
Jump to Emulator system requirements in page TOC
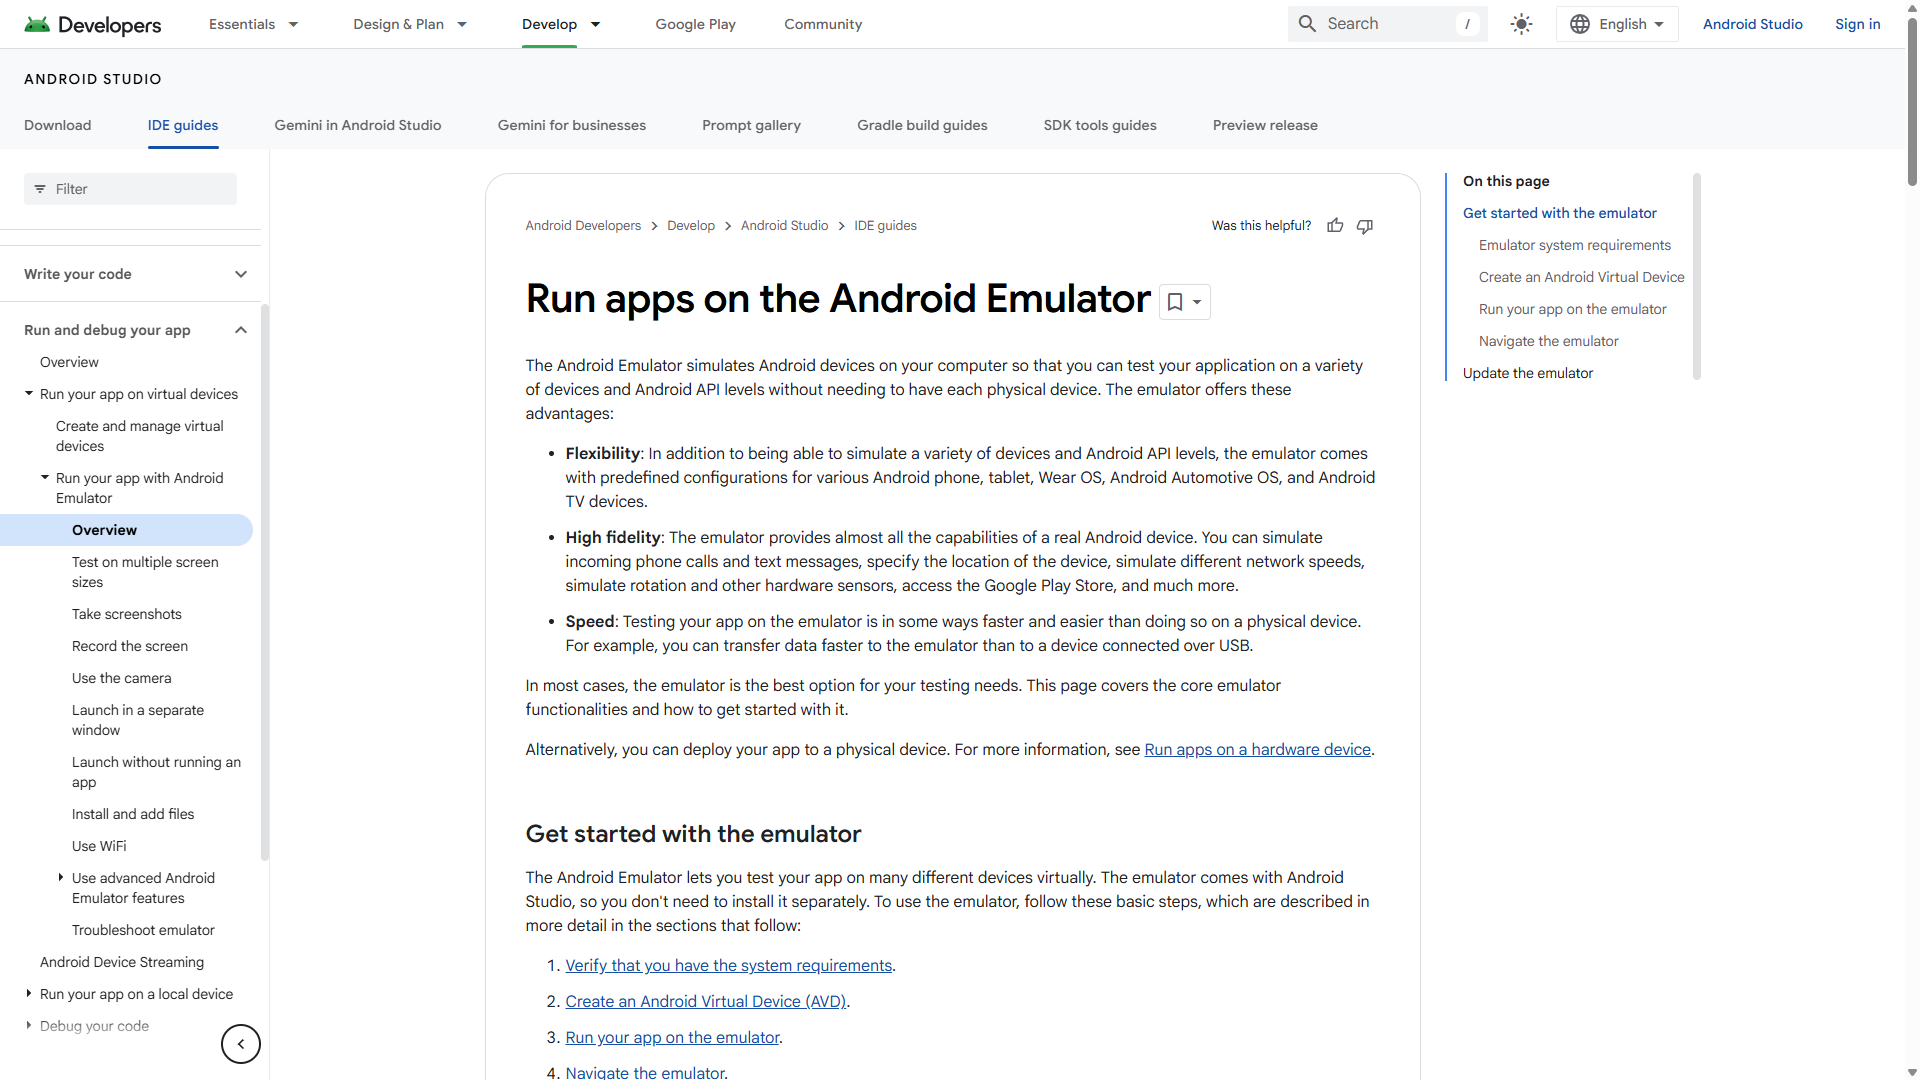tap(1575, 245)
